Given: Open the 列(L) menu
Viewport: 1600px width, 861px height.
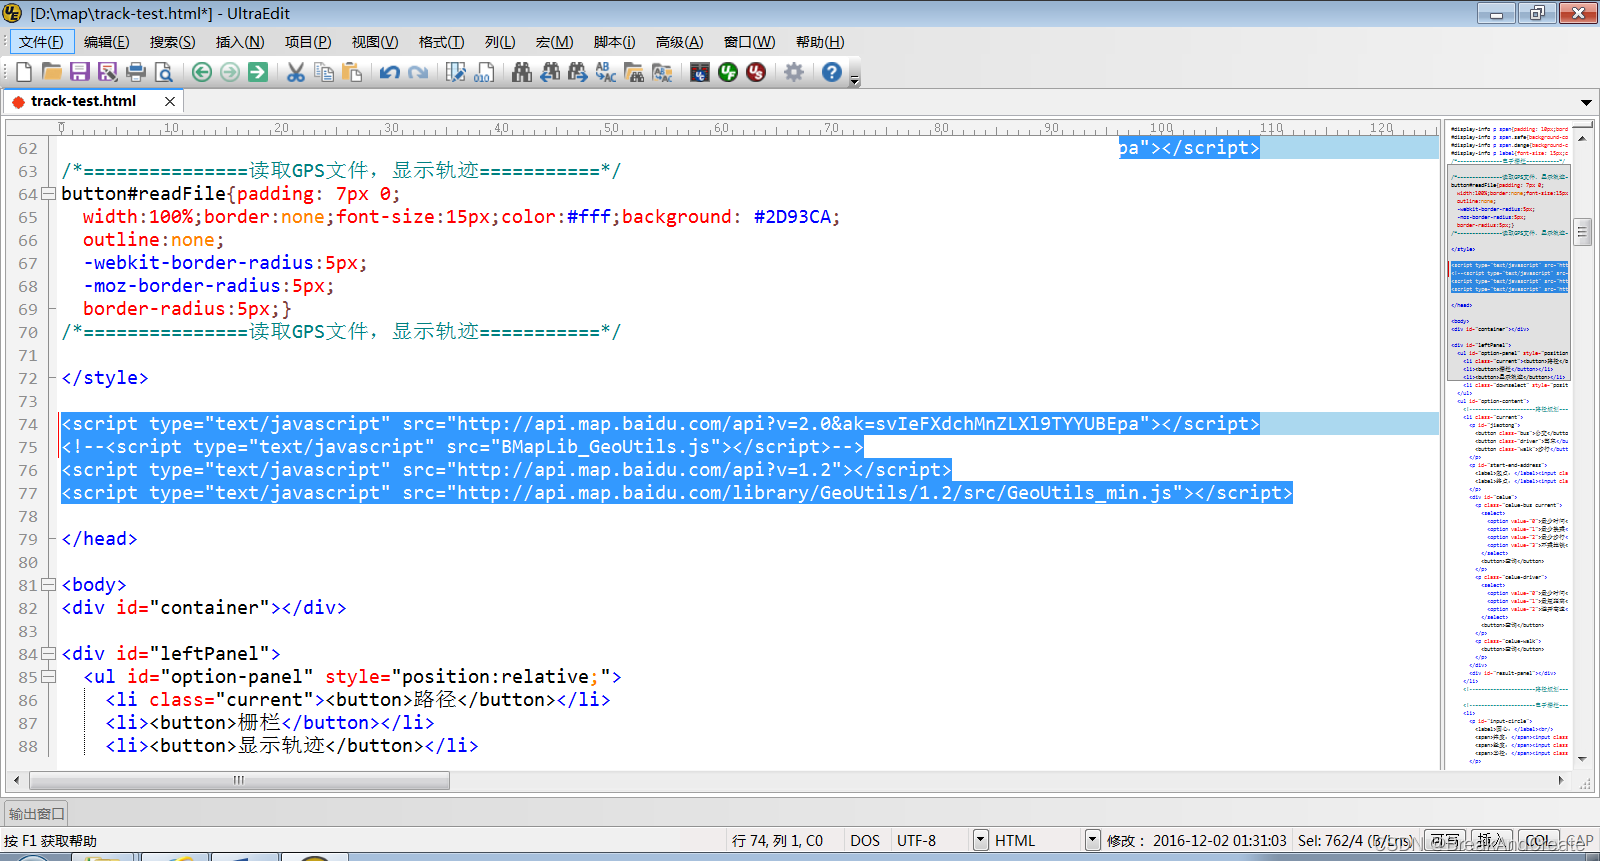Looking at the screenshot, I should [500, 42].
